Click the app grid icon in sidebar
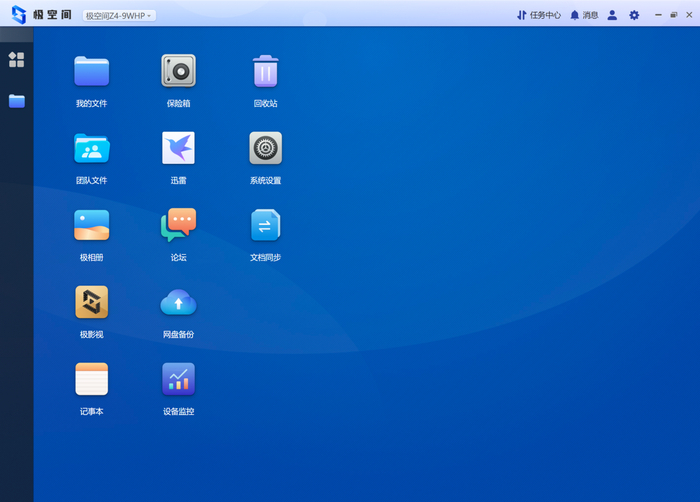Image resolution: width=700 pixels, height=502 pixels. [x=16, y=60]
